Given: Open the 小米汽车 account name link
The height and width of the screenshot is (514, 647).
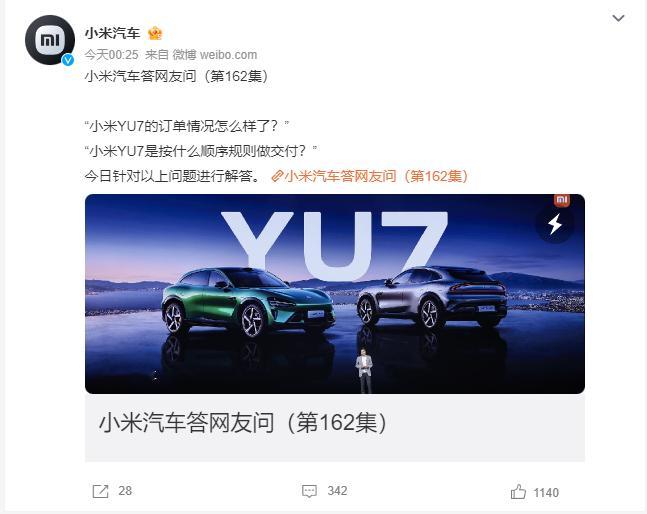Looking at the screenshot, I should click(113, 33).
